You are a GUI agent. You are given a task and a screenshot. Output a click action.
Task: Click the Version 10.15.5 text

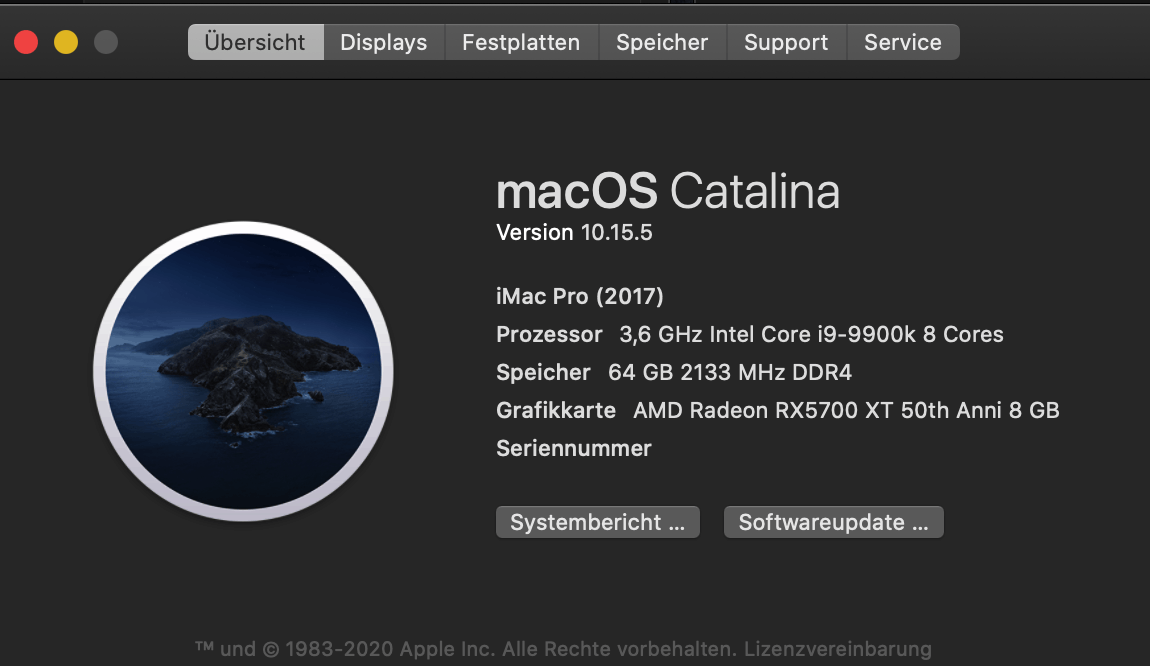coord(574,232)
